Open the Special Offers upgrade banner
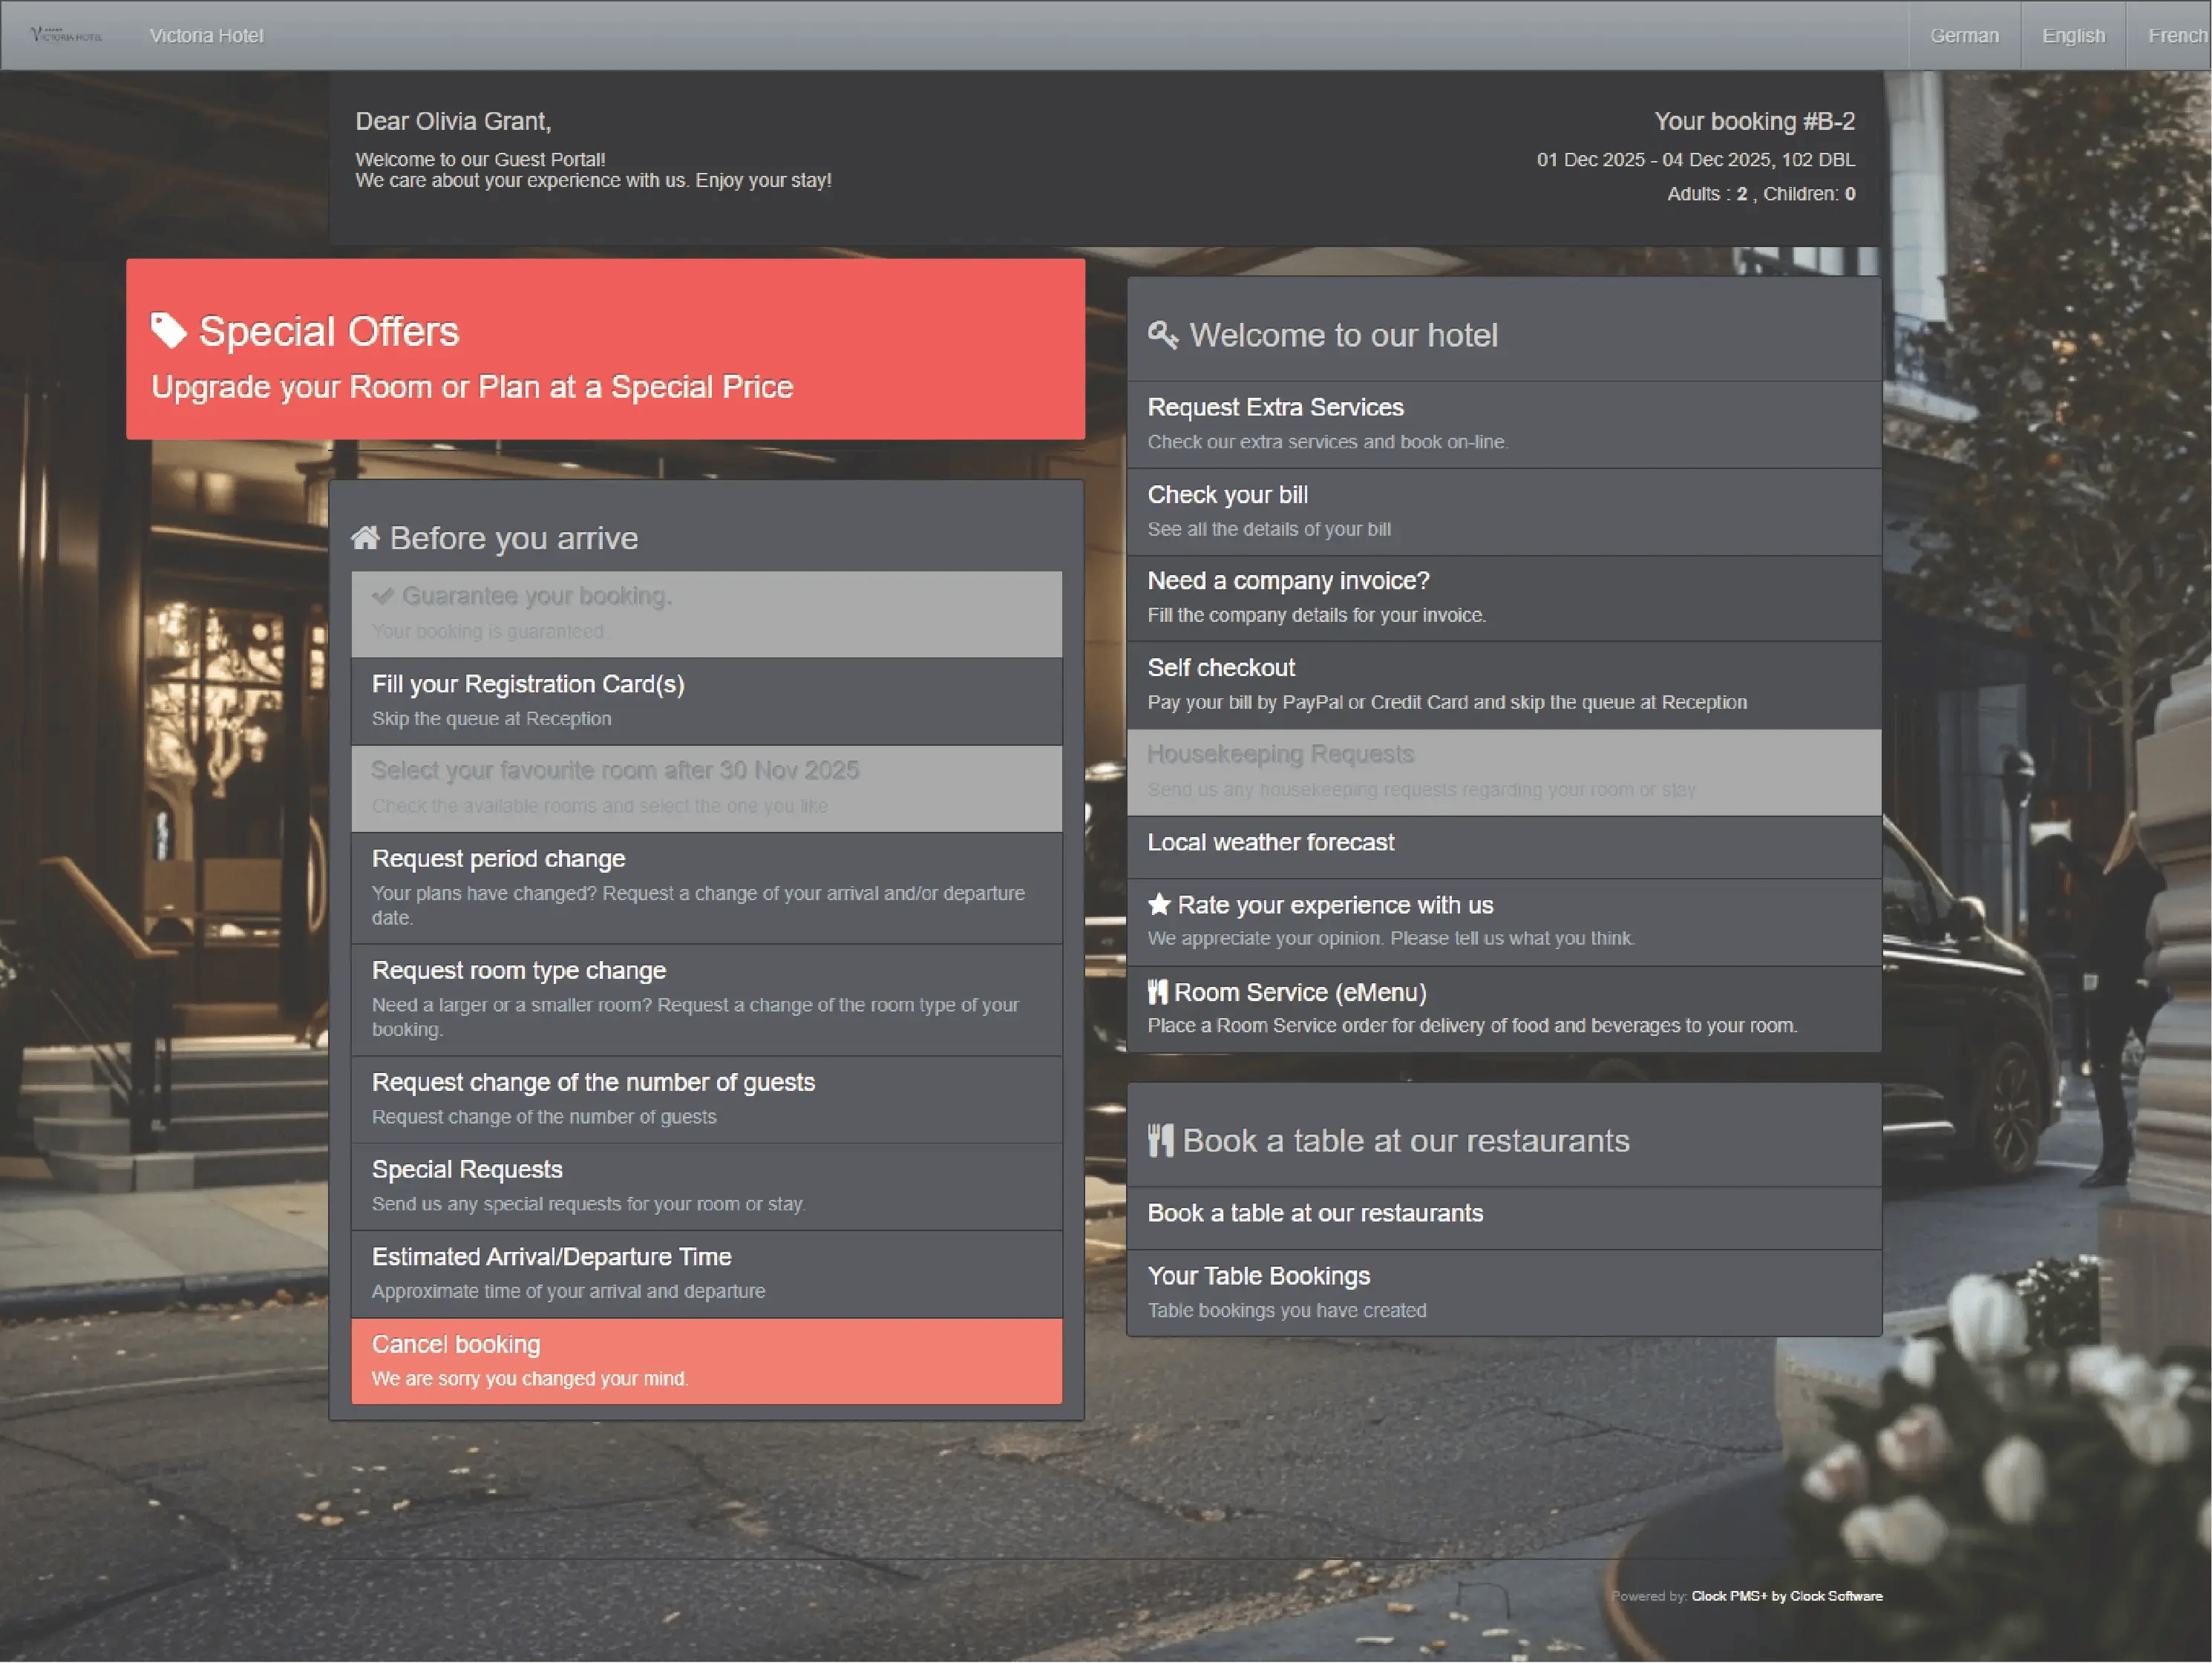2212x1663 pixels. [605, 350]
